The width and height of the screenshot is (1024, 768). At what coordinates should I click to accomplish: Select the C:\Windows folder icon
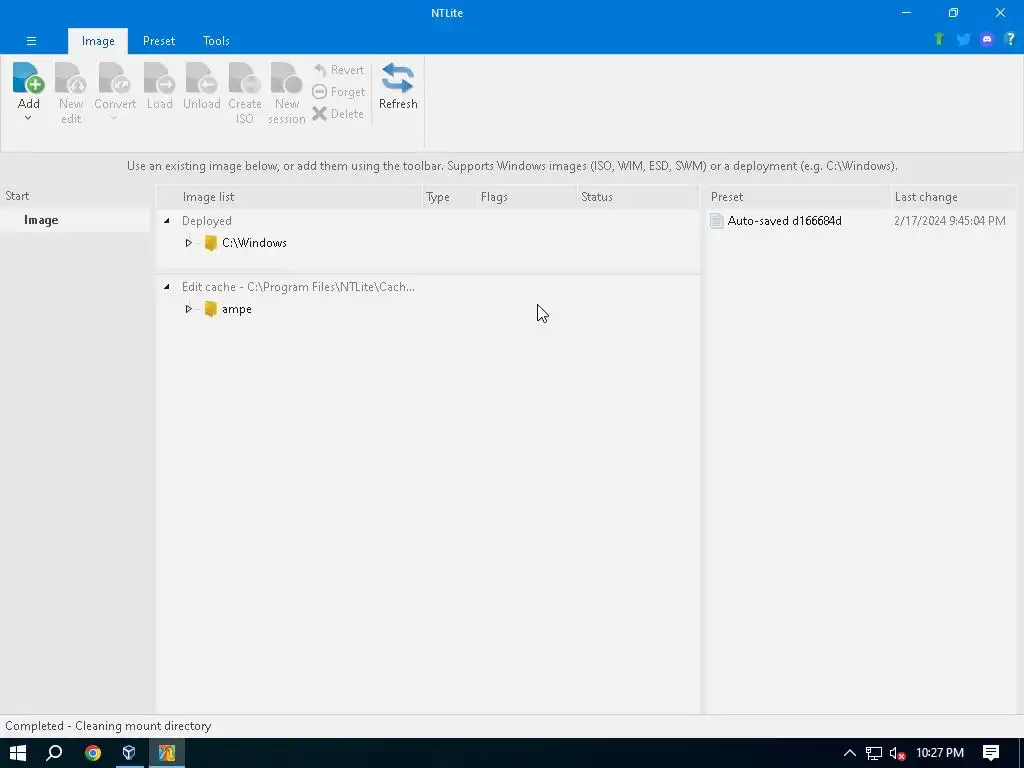coord(210,243)
